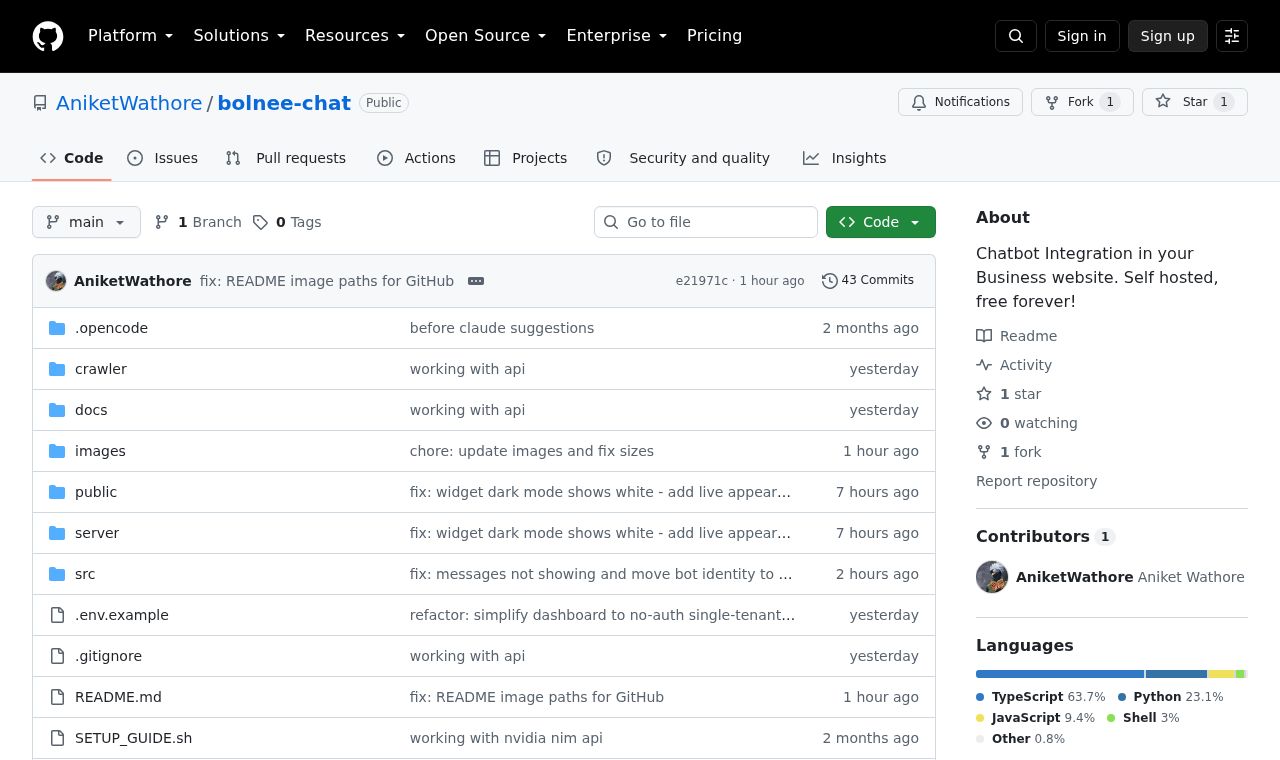Open bolnee-chat repository link

point(284,103)
